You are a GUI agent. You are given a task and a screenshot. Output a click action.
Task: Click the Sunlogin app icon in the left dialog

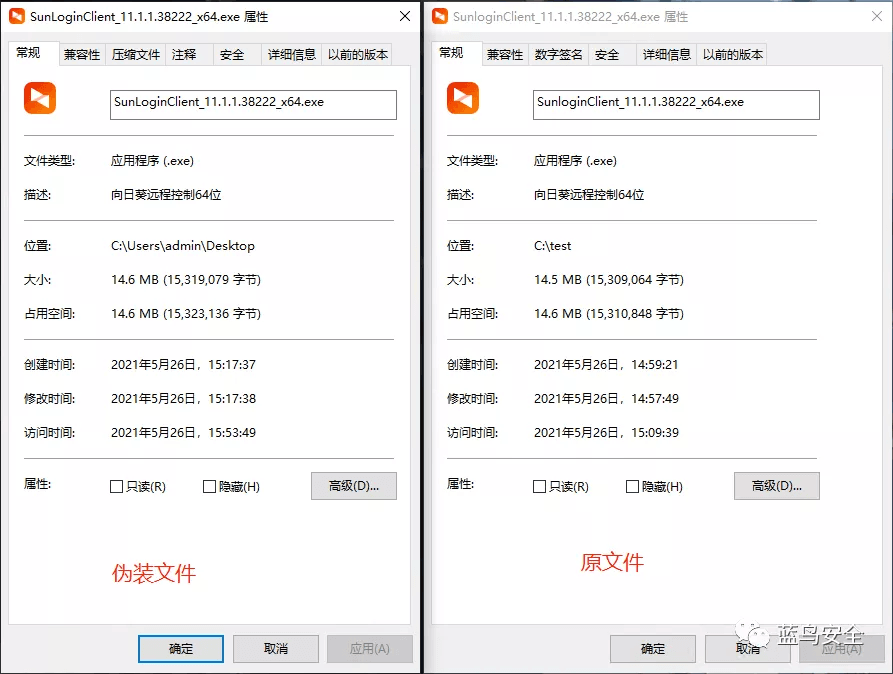coord(40,98)
